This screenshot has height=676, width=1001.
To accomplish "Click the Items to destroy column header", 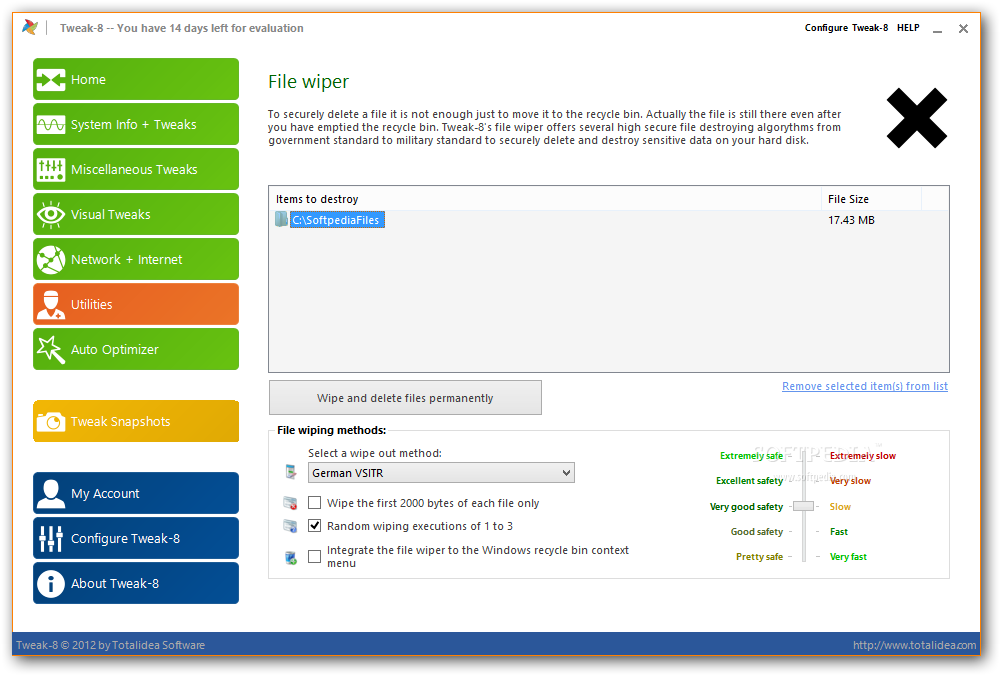I will coord(545,199).
